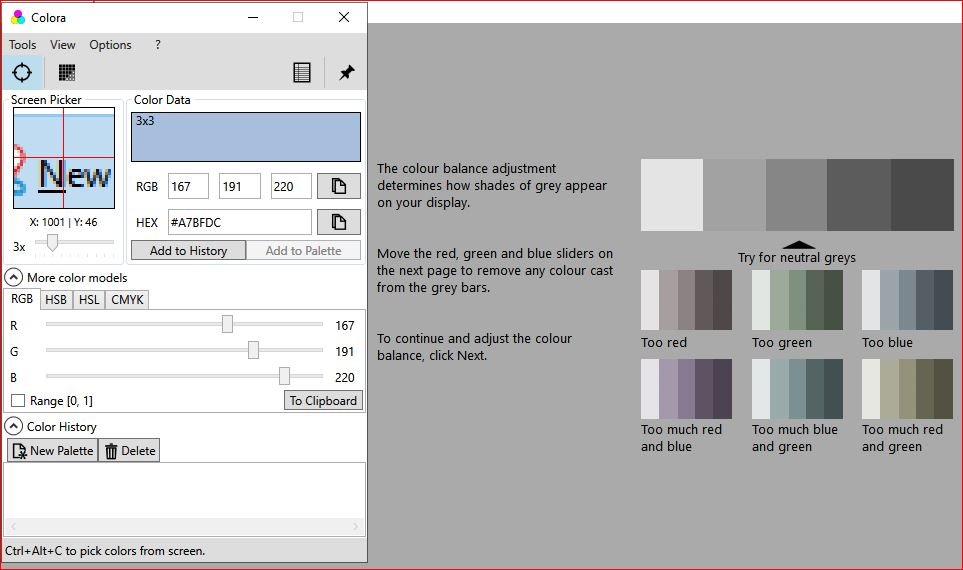Viewport: 963px width, 570px height.
Task: Click the color history horizontal scrollbar
Action: coord(184,526)
